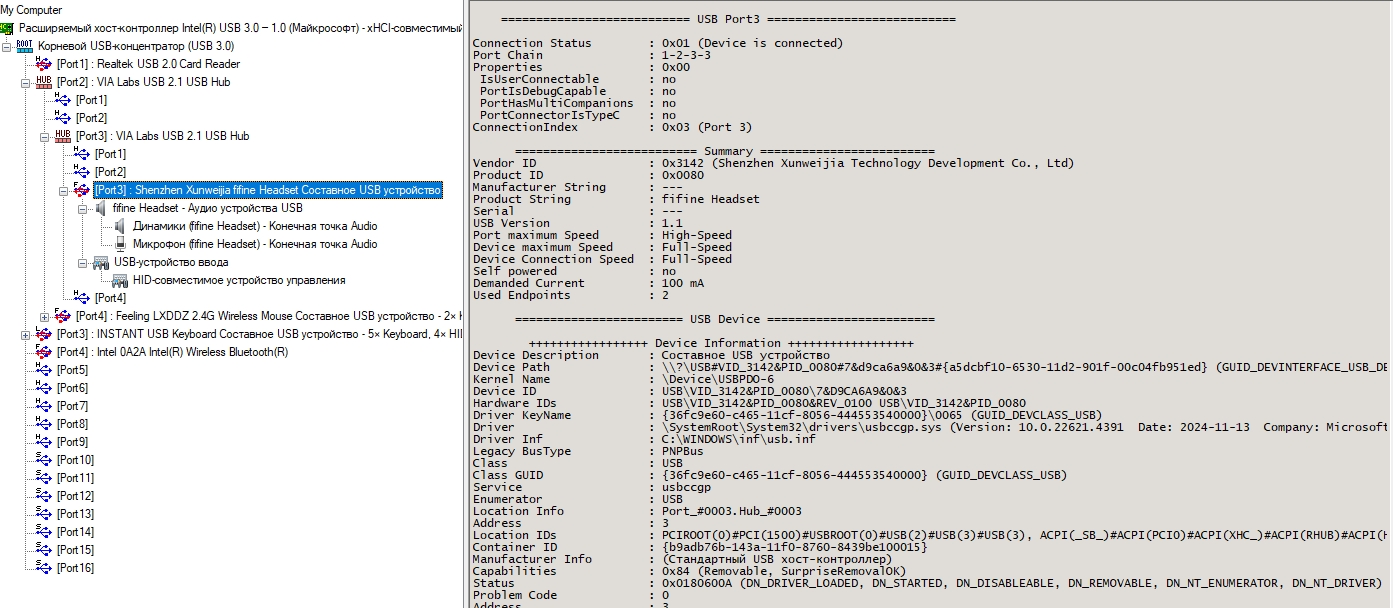
Task: Click the USB icon beside INSTANT USB Keyboard
Action: coord(44,334)
